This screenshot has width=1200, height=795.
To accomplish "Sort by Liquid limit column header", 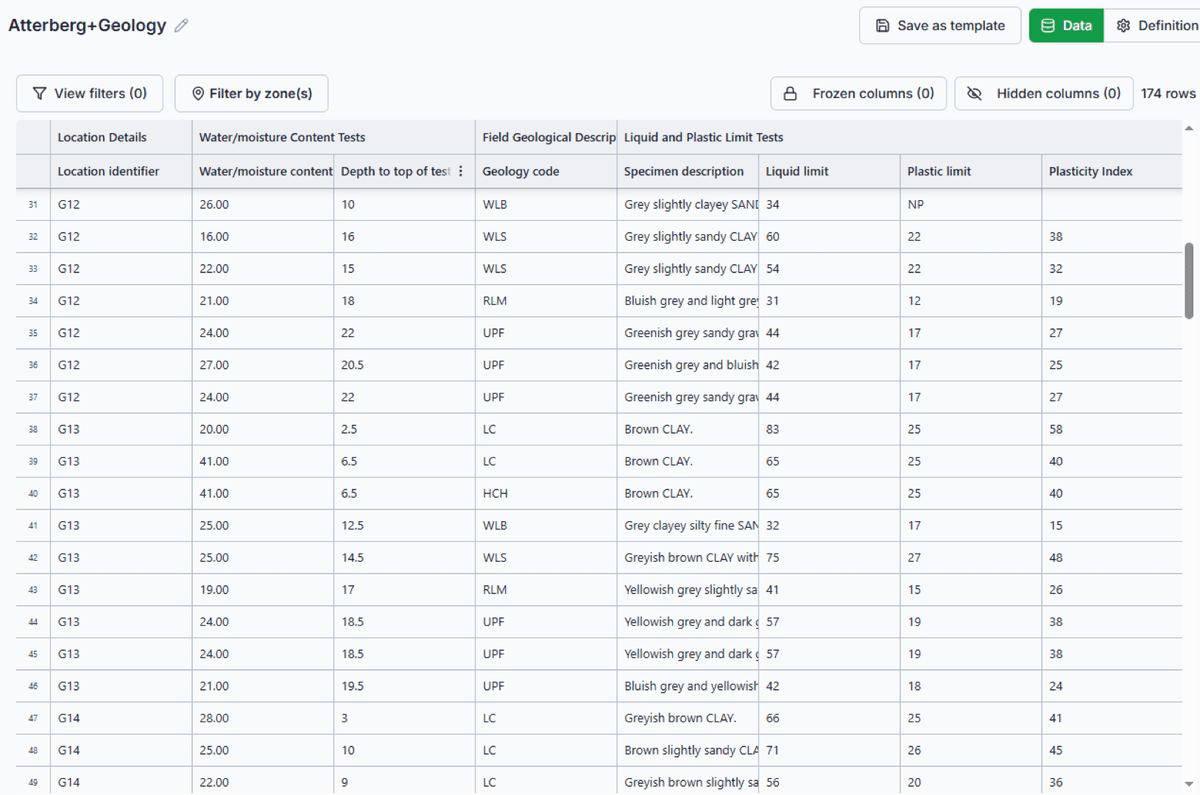I will coord(797,171).
